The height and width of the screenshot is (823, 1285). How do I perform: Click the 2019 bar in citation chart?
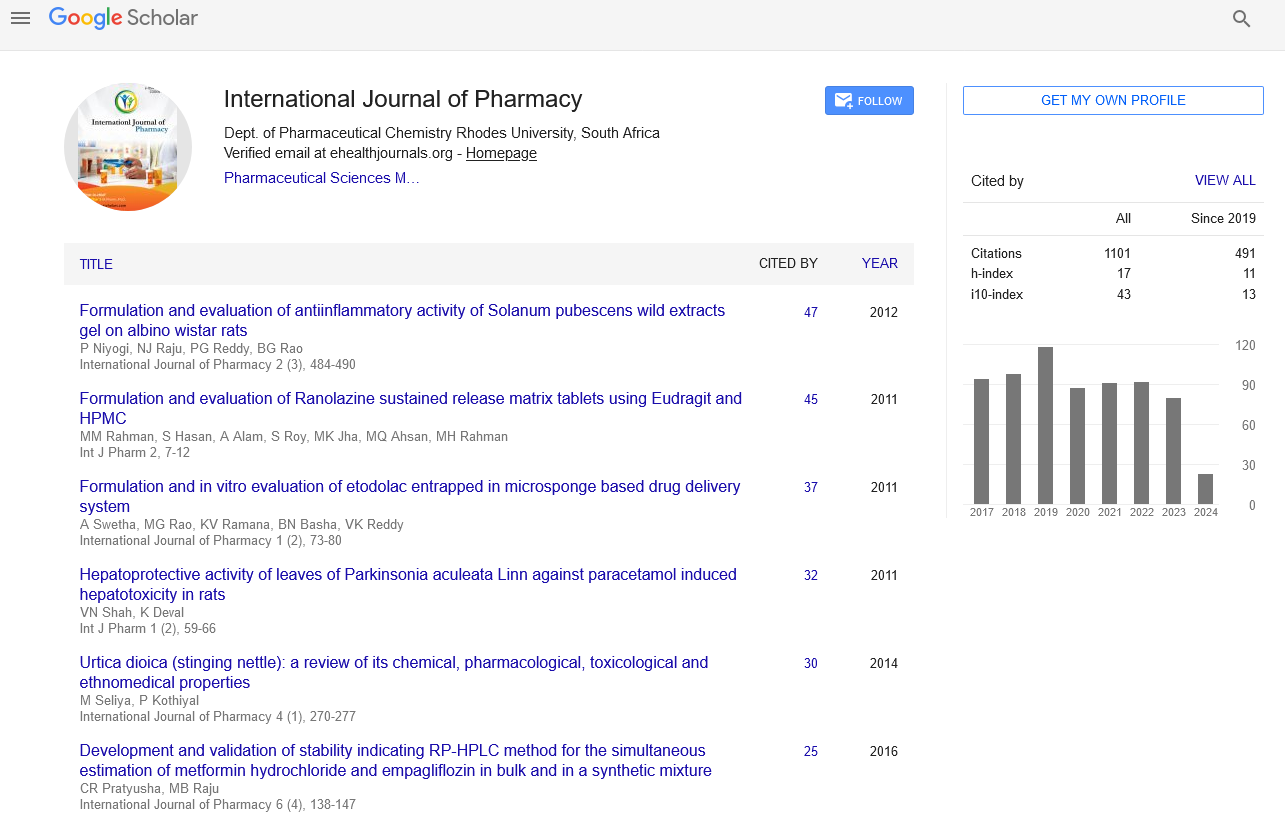1045,425
